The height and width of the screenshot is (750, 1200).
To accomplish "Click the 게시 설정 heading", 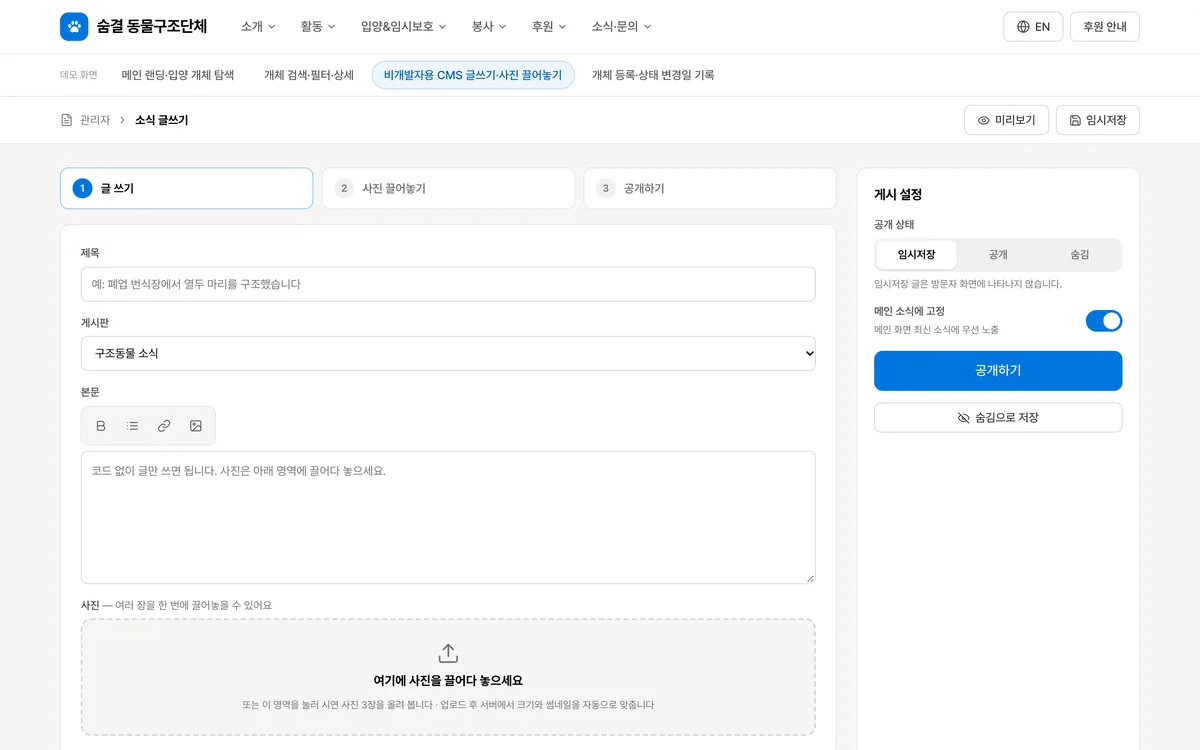I will pyautogui.click(x=898, y=195).
